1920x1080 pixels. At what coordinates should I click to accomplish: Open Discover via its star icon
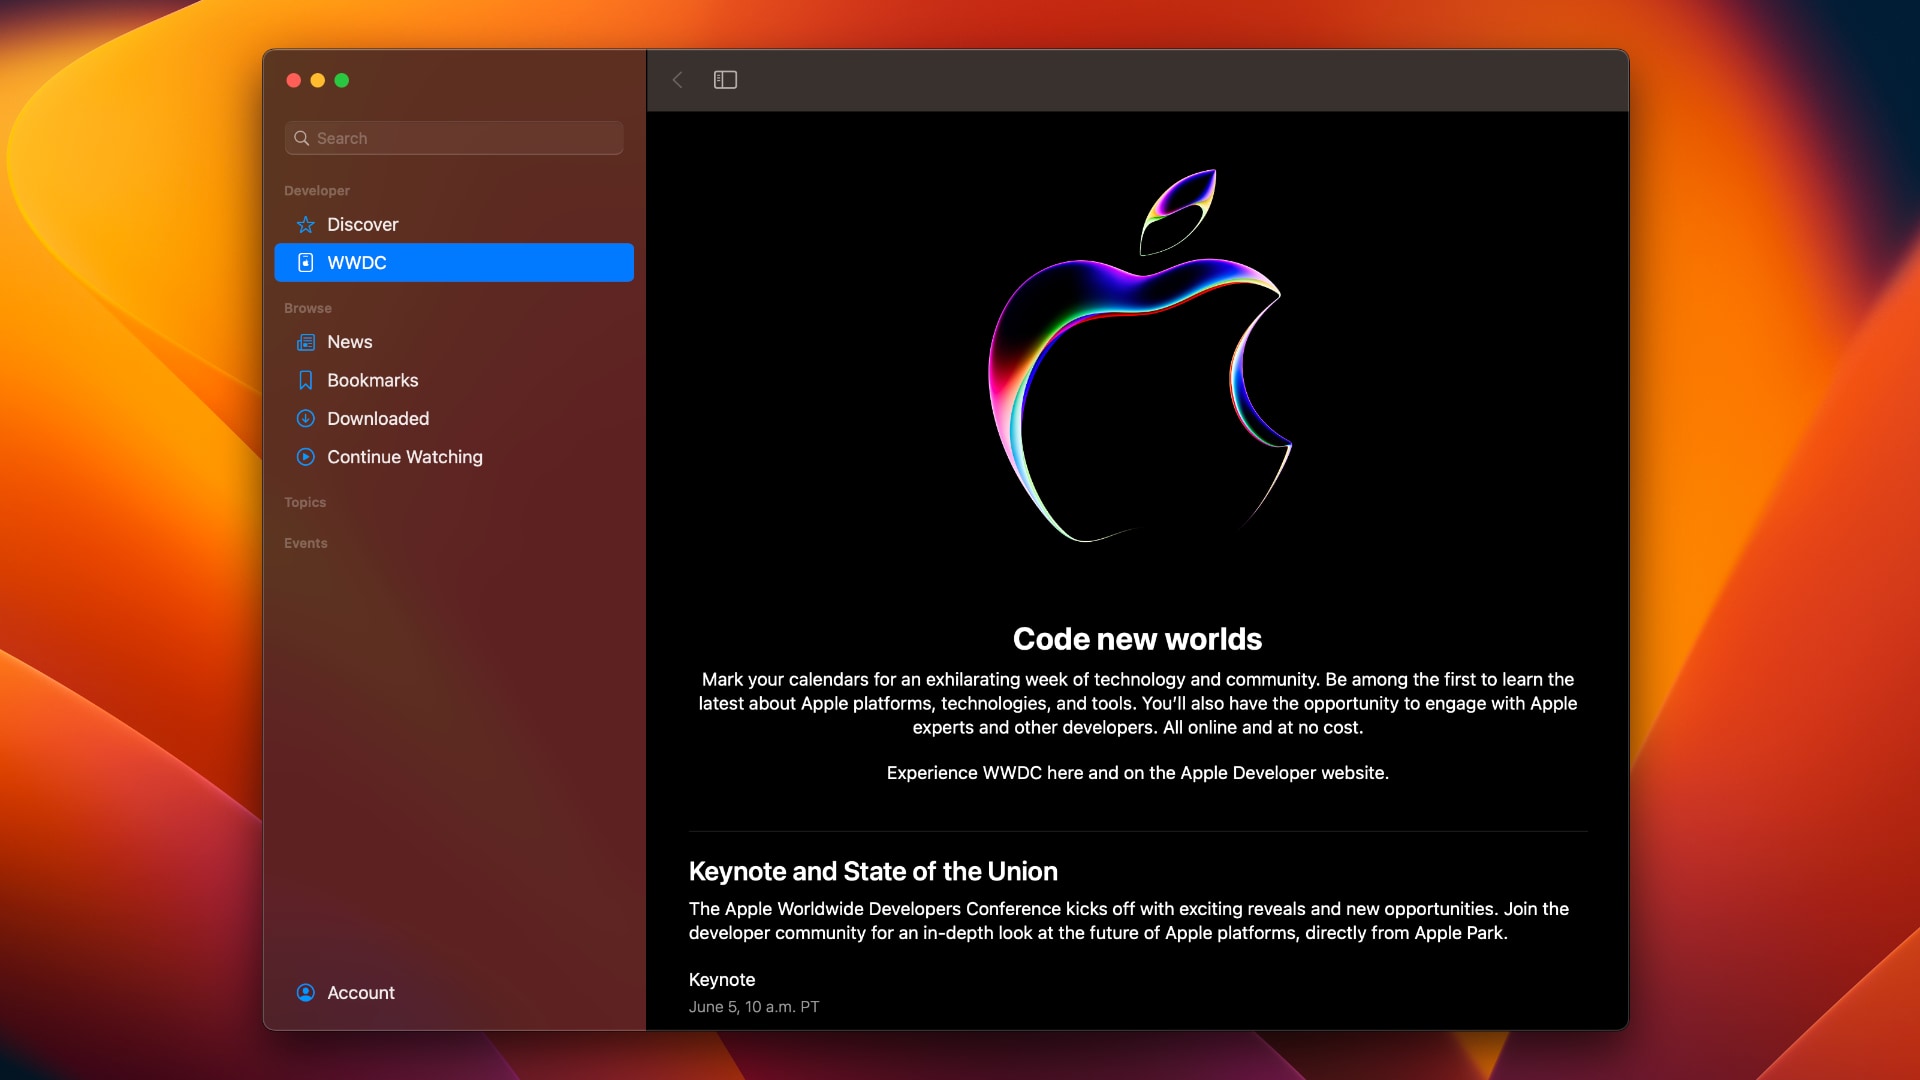[x=306, y=225]
